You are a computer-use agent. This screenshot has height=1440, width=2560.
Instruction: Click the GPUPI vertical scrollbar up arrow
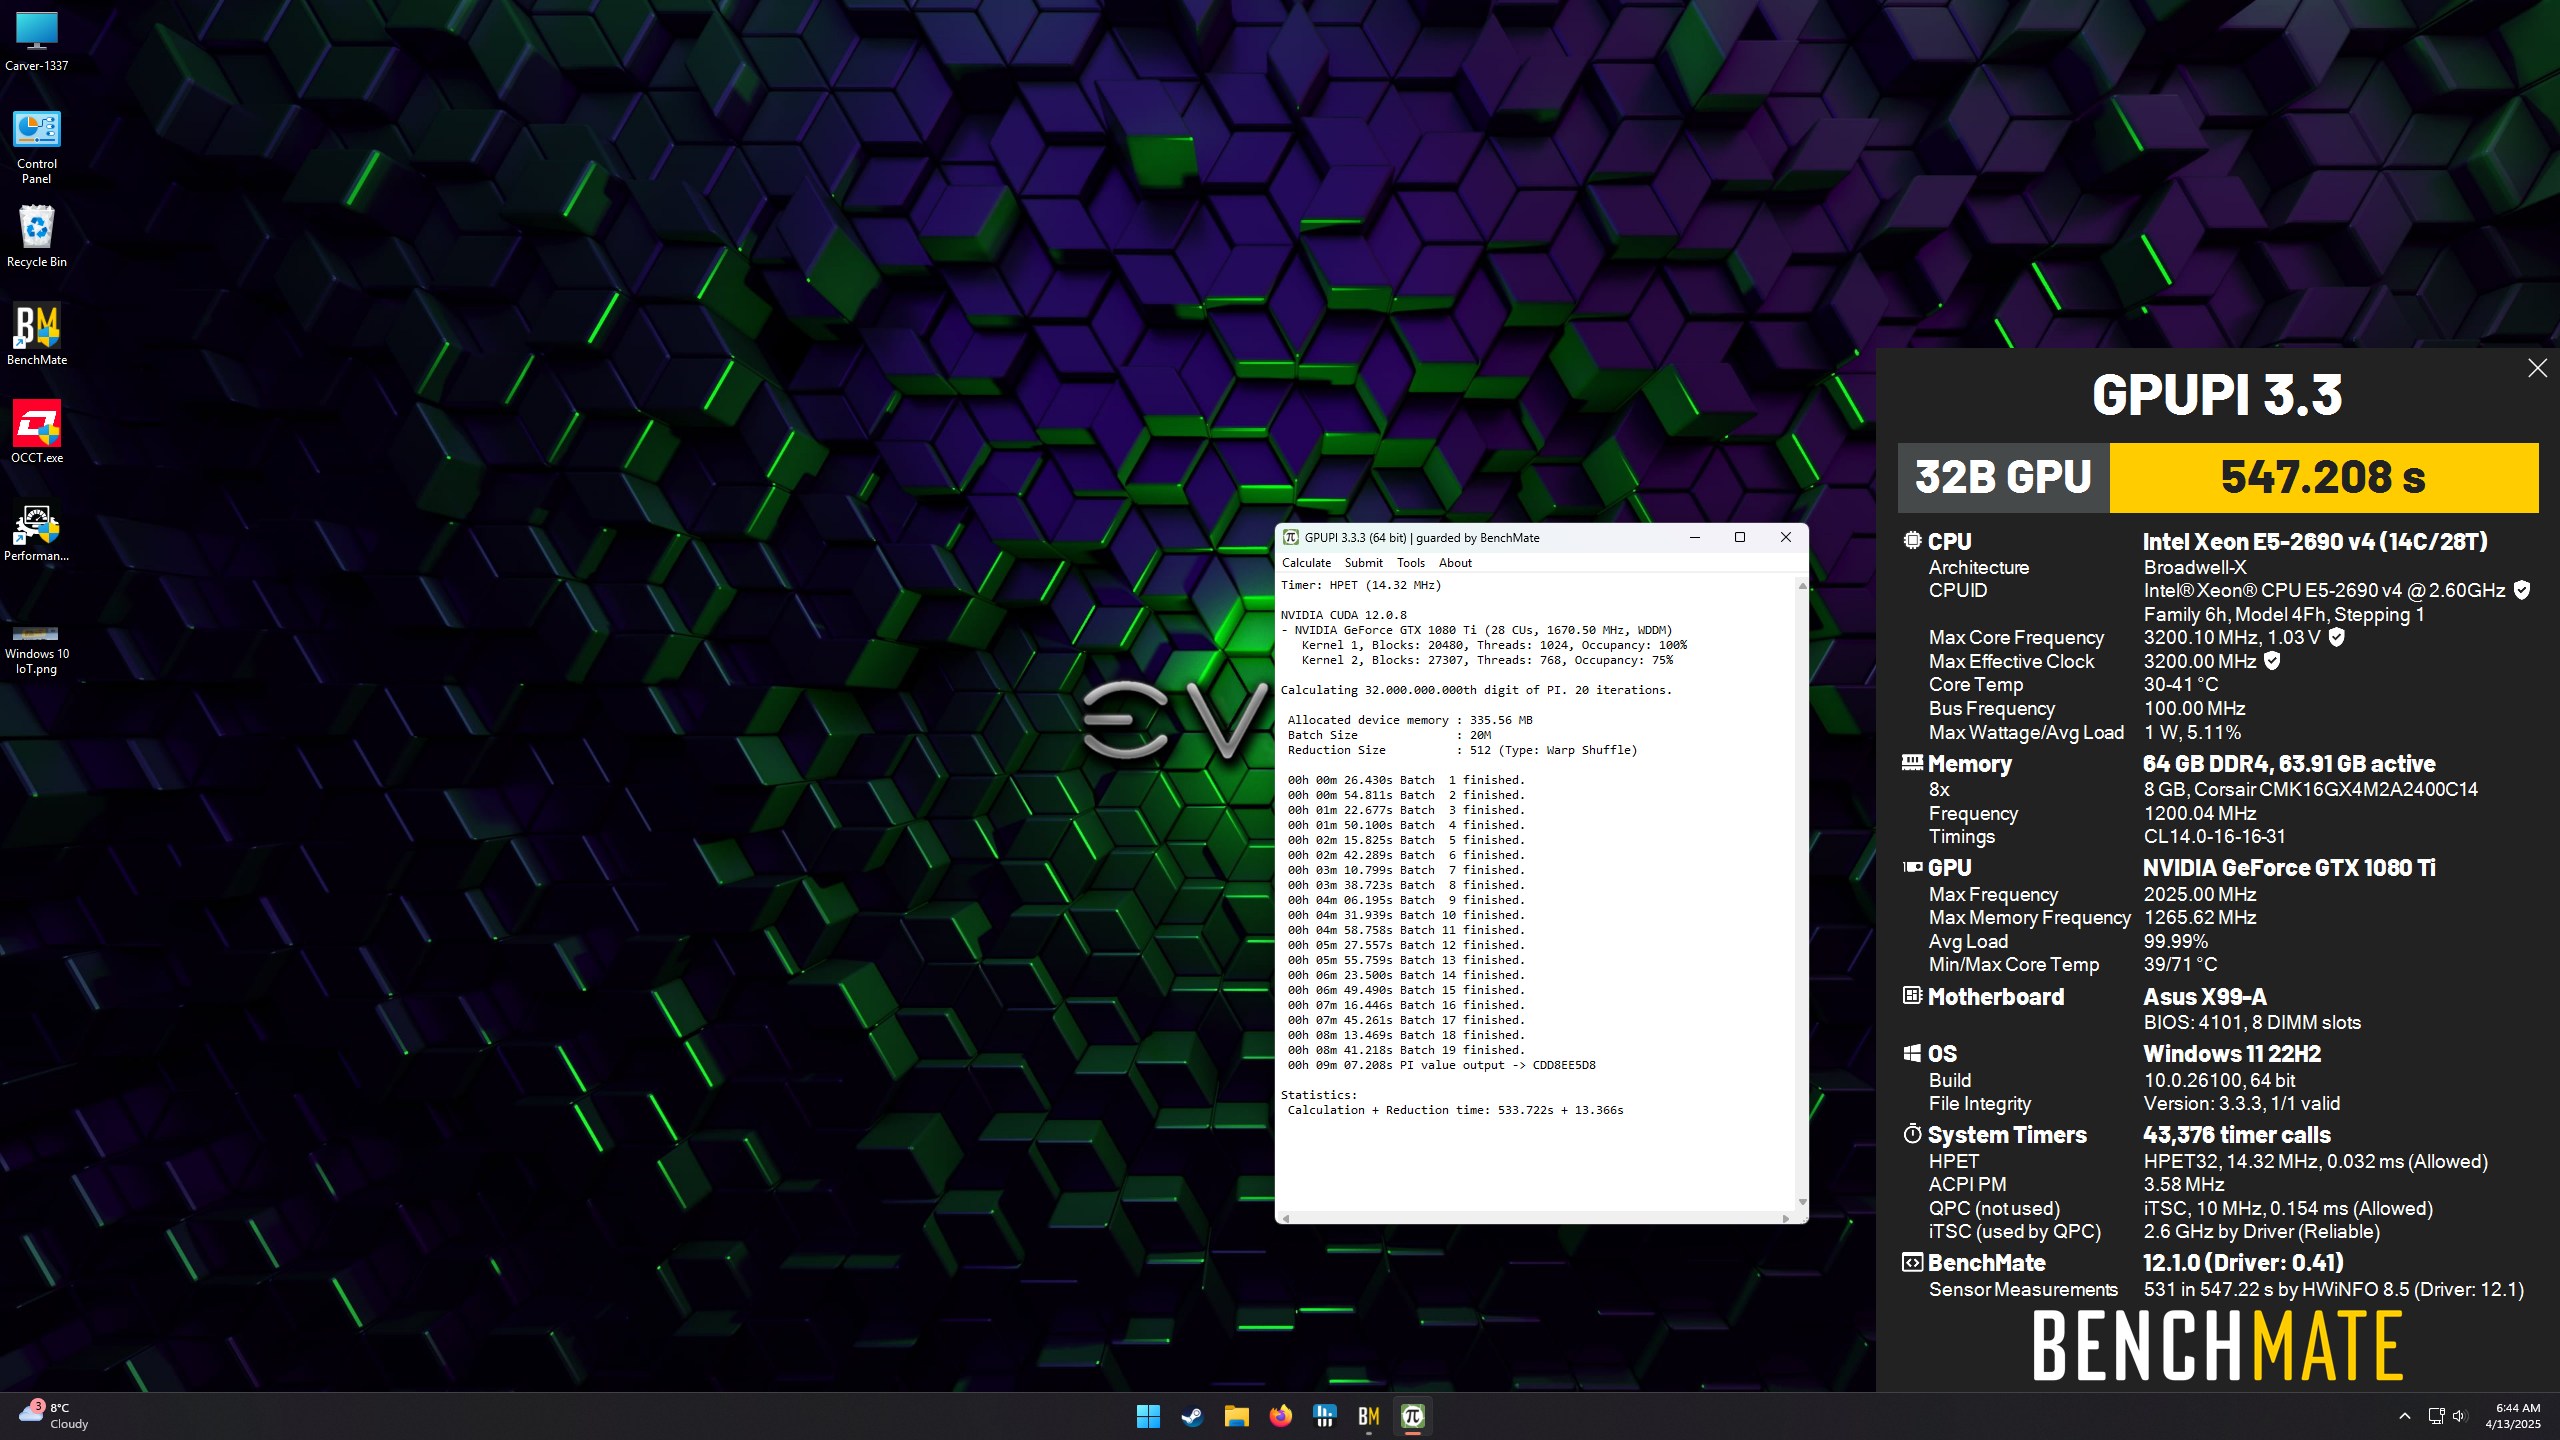point(1802,586)
